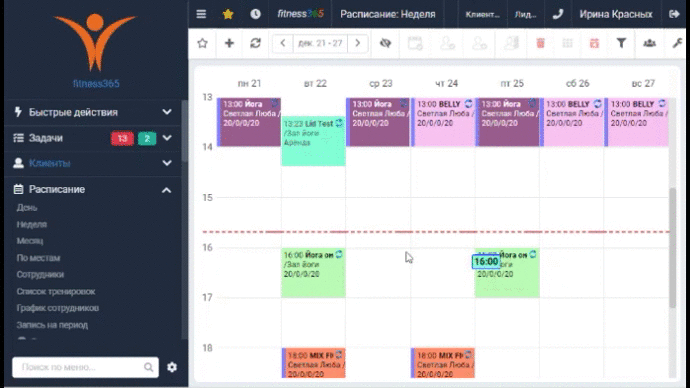Click the first add client toolbar icon
Viewport: 690px width, 388px height.
click(x=447, y=43)
